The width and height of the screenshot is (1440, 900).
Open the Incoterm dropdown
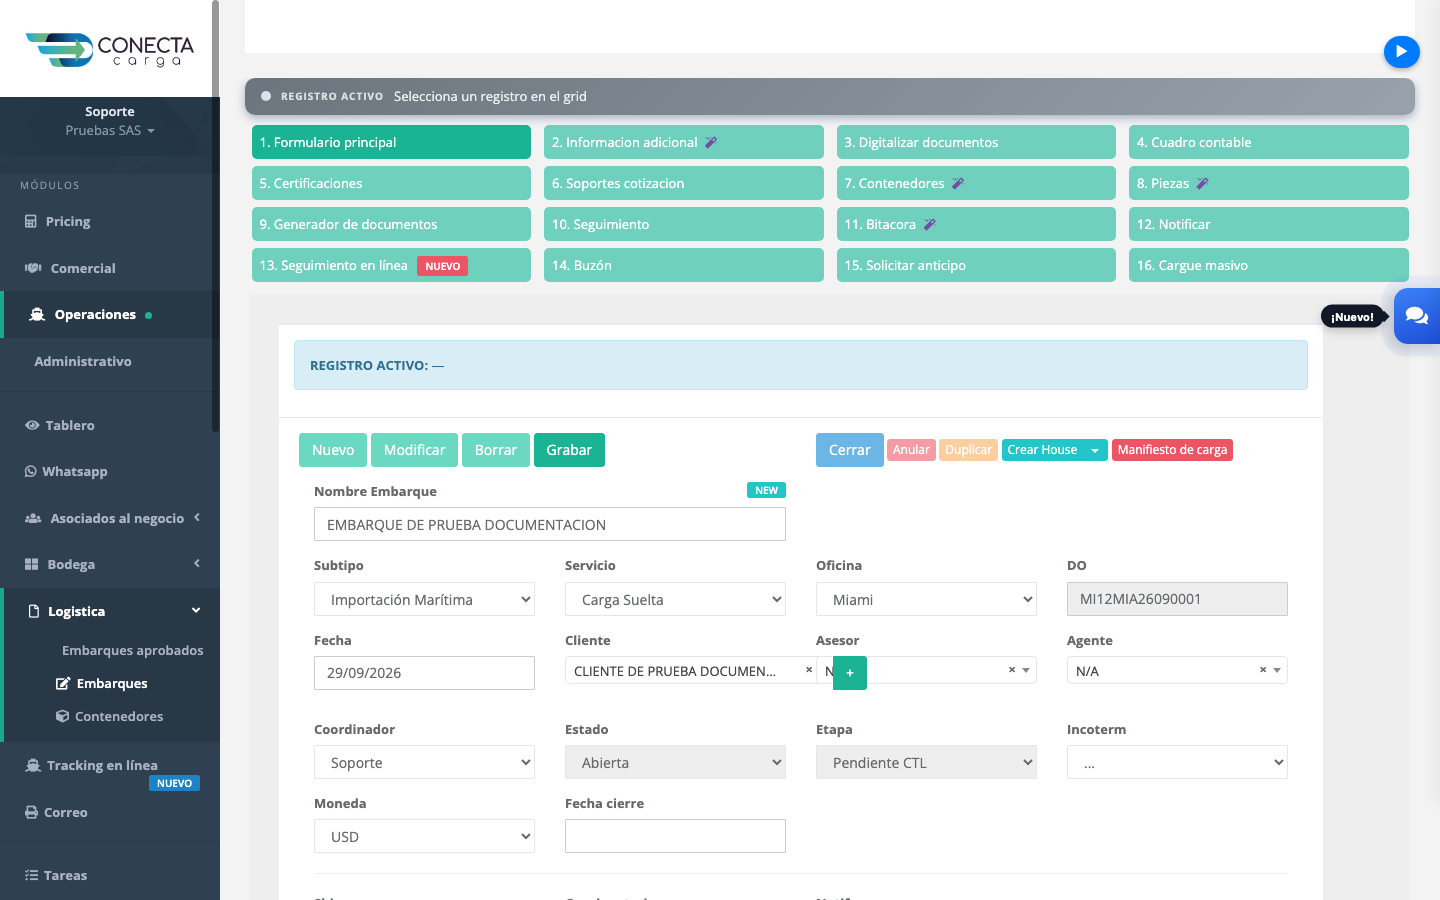click(1177, 762)
